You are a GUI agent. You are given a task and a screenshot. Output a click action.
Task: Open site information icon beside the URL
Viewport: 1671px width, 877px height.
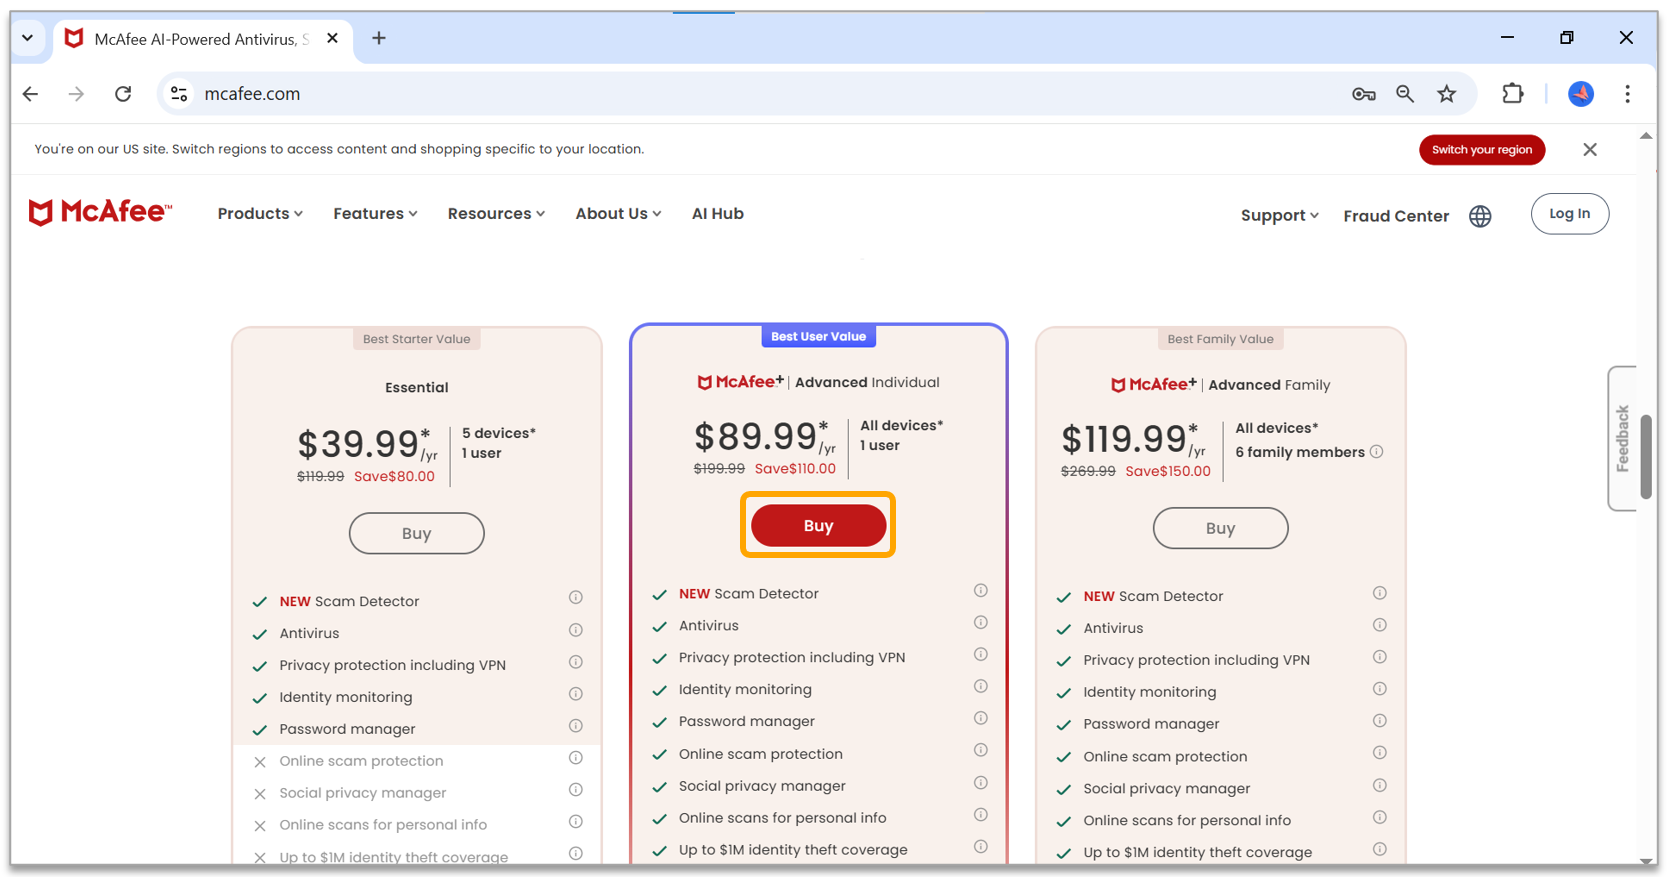180,94
